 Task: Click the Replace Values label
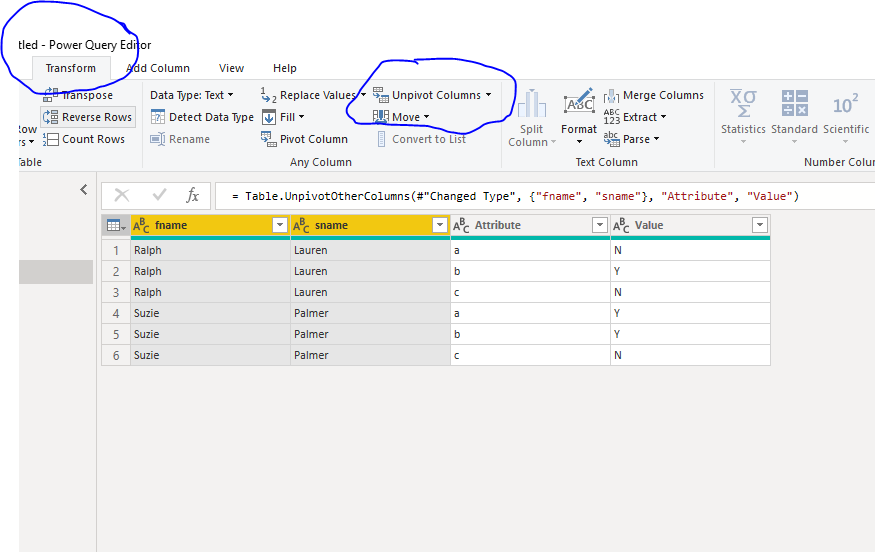tap(318, 95)
